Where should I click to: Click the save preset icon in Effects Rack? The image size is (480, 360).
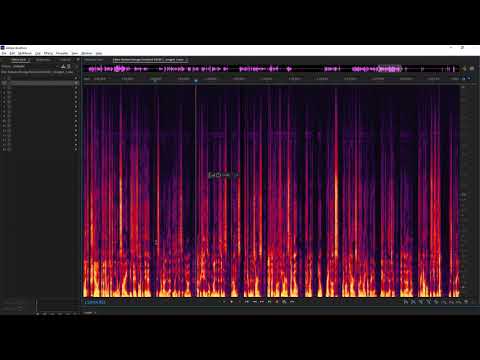tap(63, 66)
